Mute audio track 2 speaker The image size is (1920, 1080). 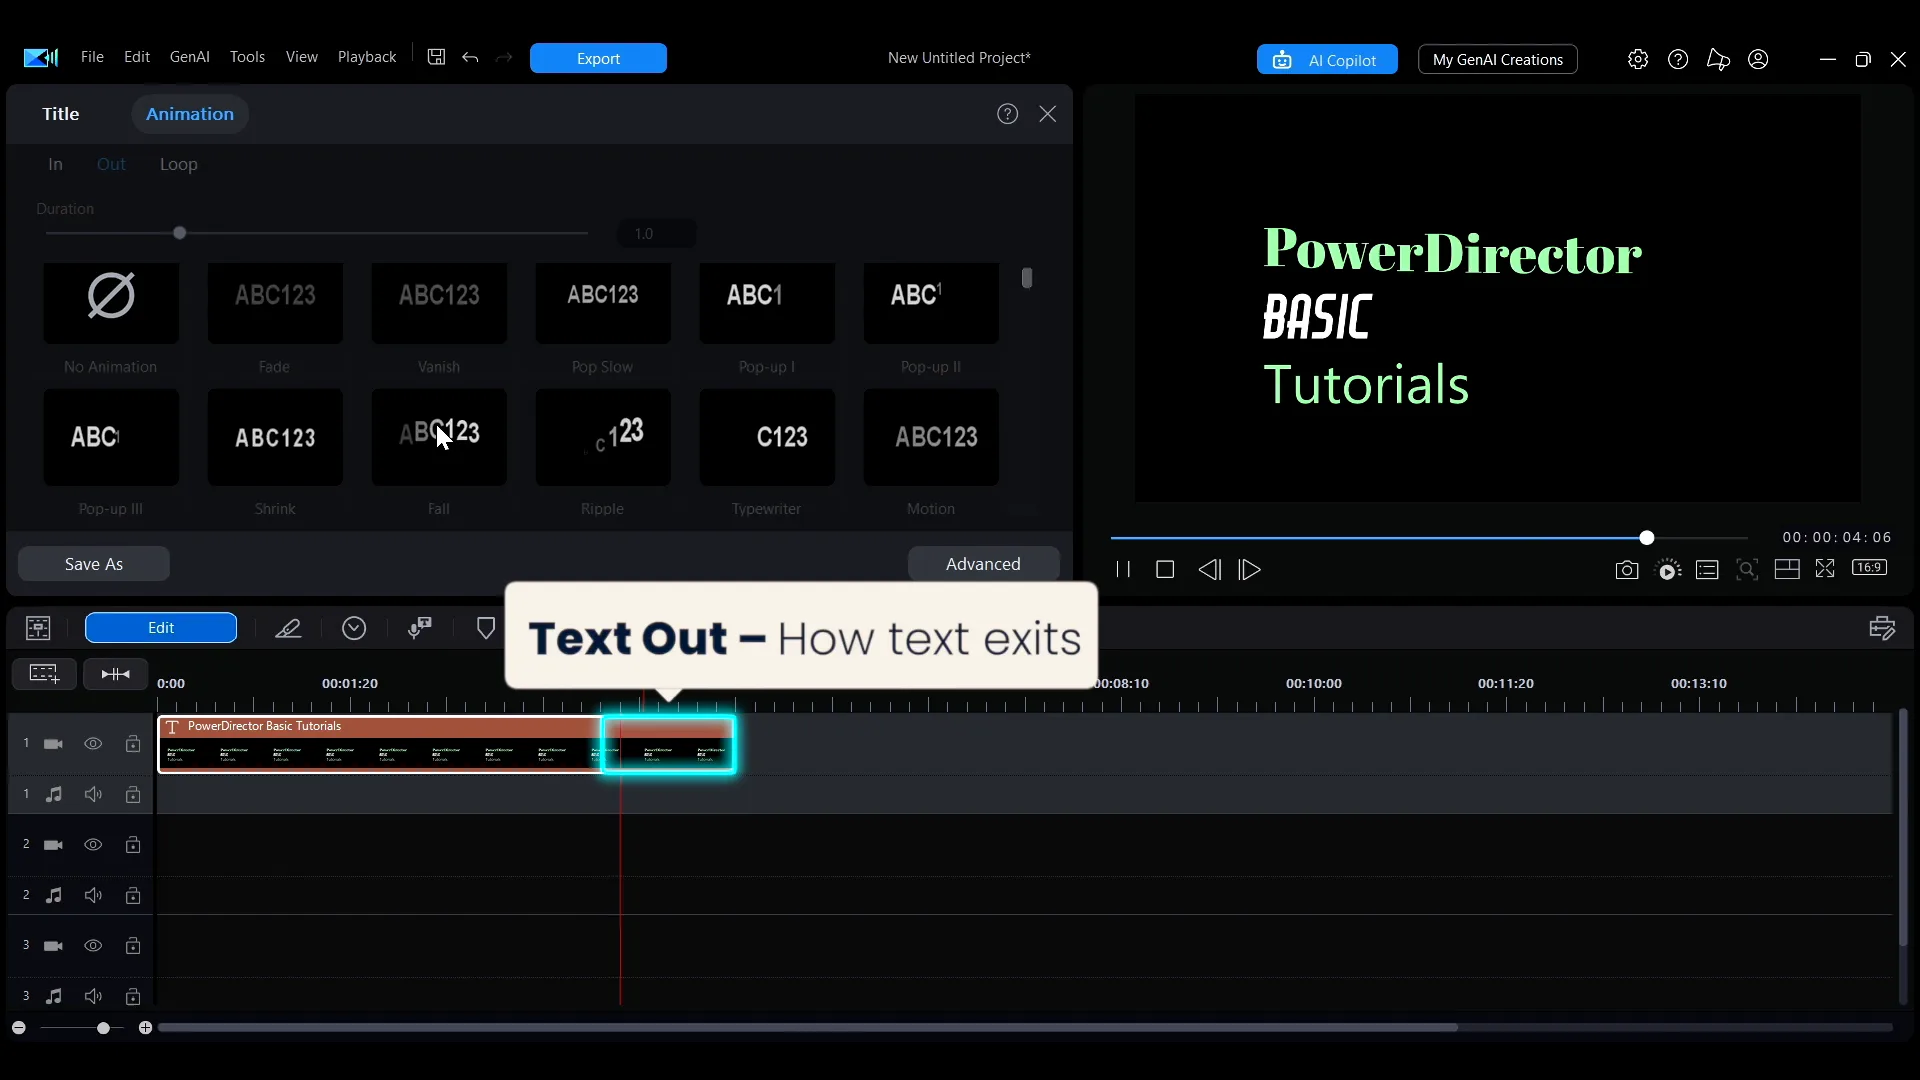[x=93, y=896]
